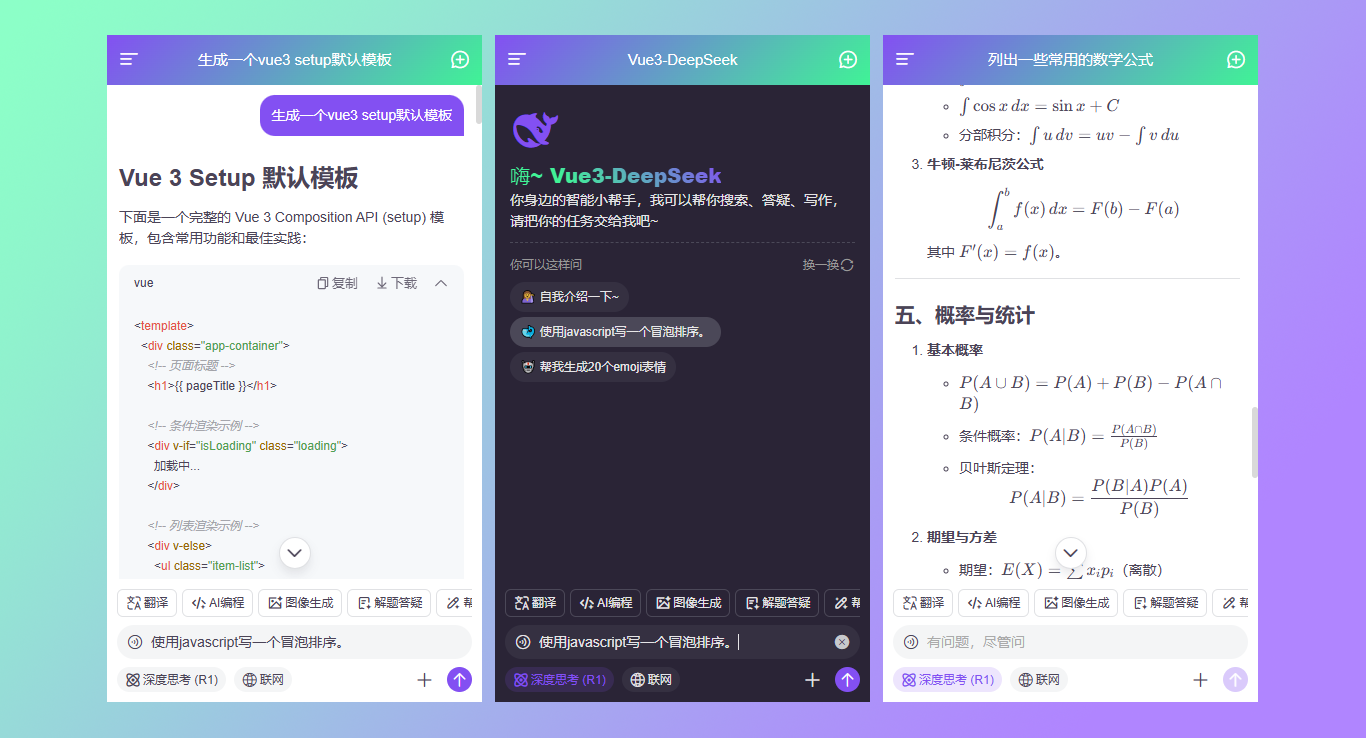Viewport: 1366px width, 738px height.
Task: Jump to bottom with arrow in left panel
Action: (x=295, y=552)
